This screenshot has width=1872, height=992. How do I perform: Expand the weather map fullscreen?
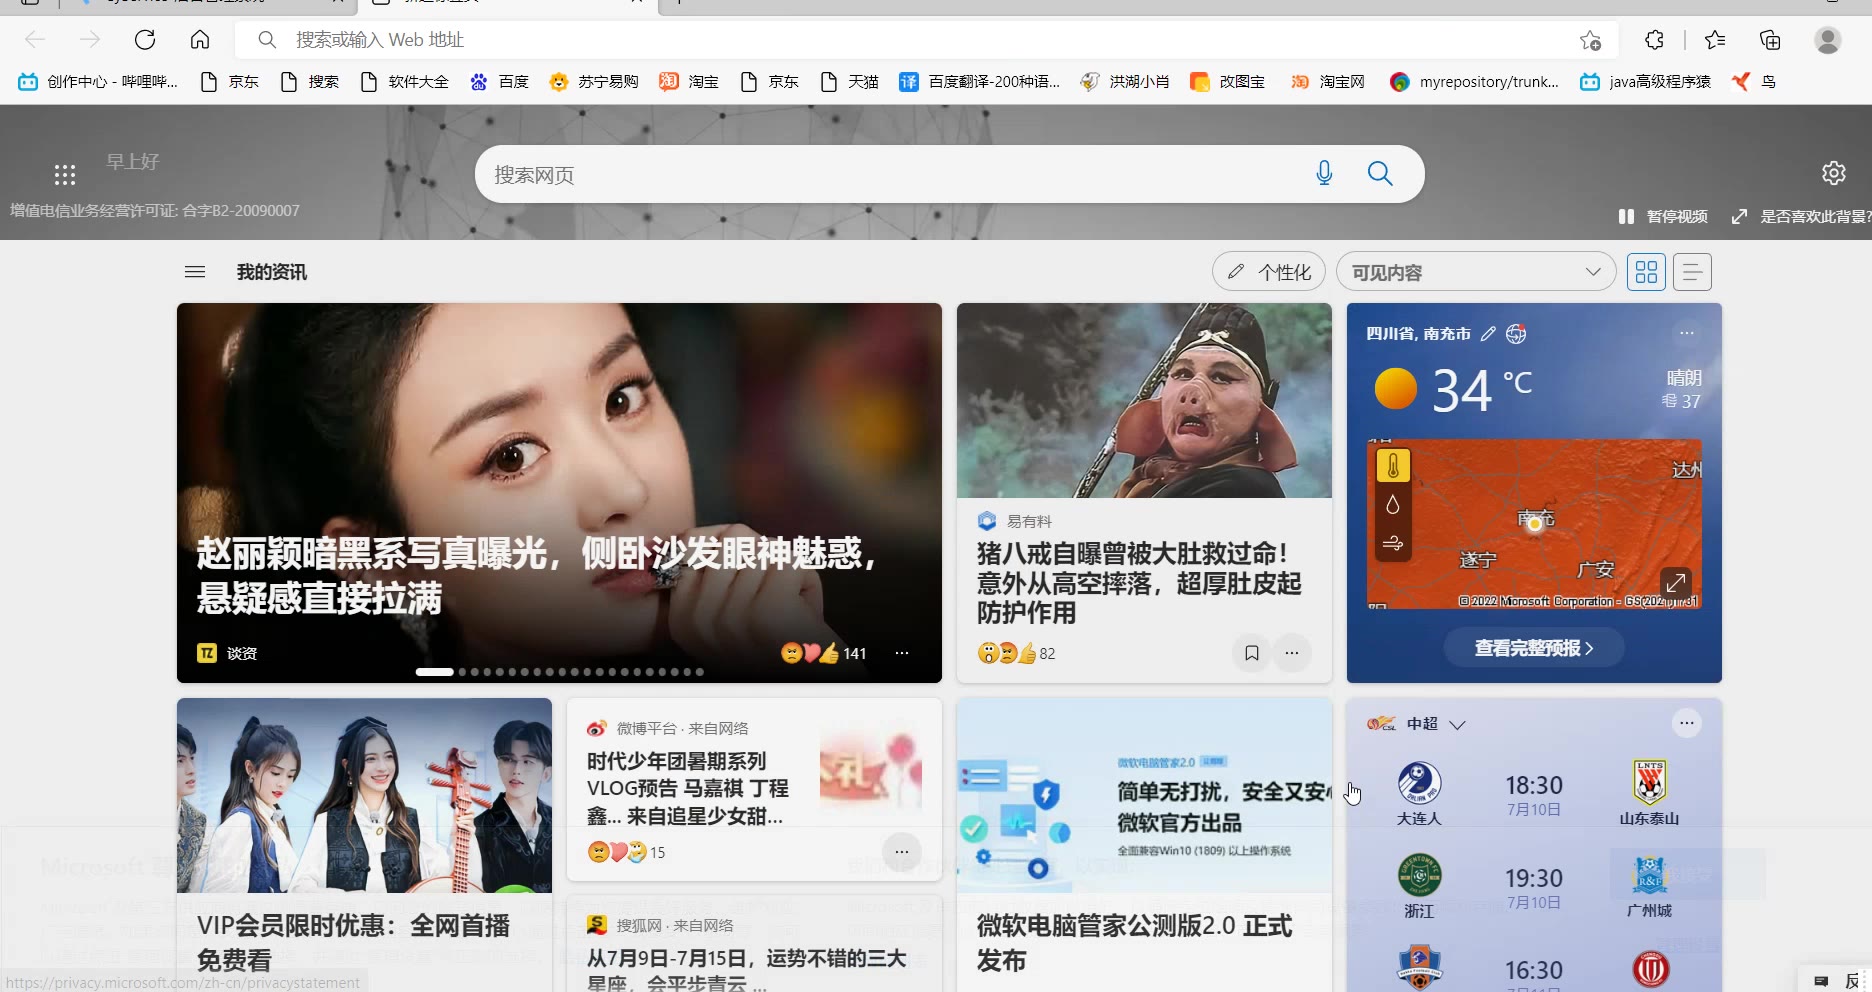point(1676,582)
